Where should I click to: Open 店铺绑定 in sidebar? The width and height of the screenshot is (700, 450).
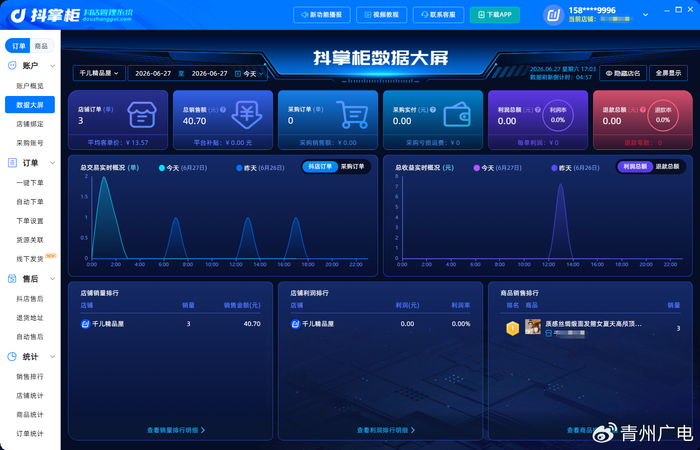[x=30, y=124]
